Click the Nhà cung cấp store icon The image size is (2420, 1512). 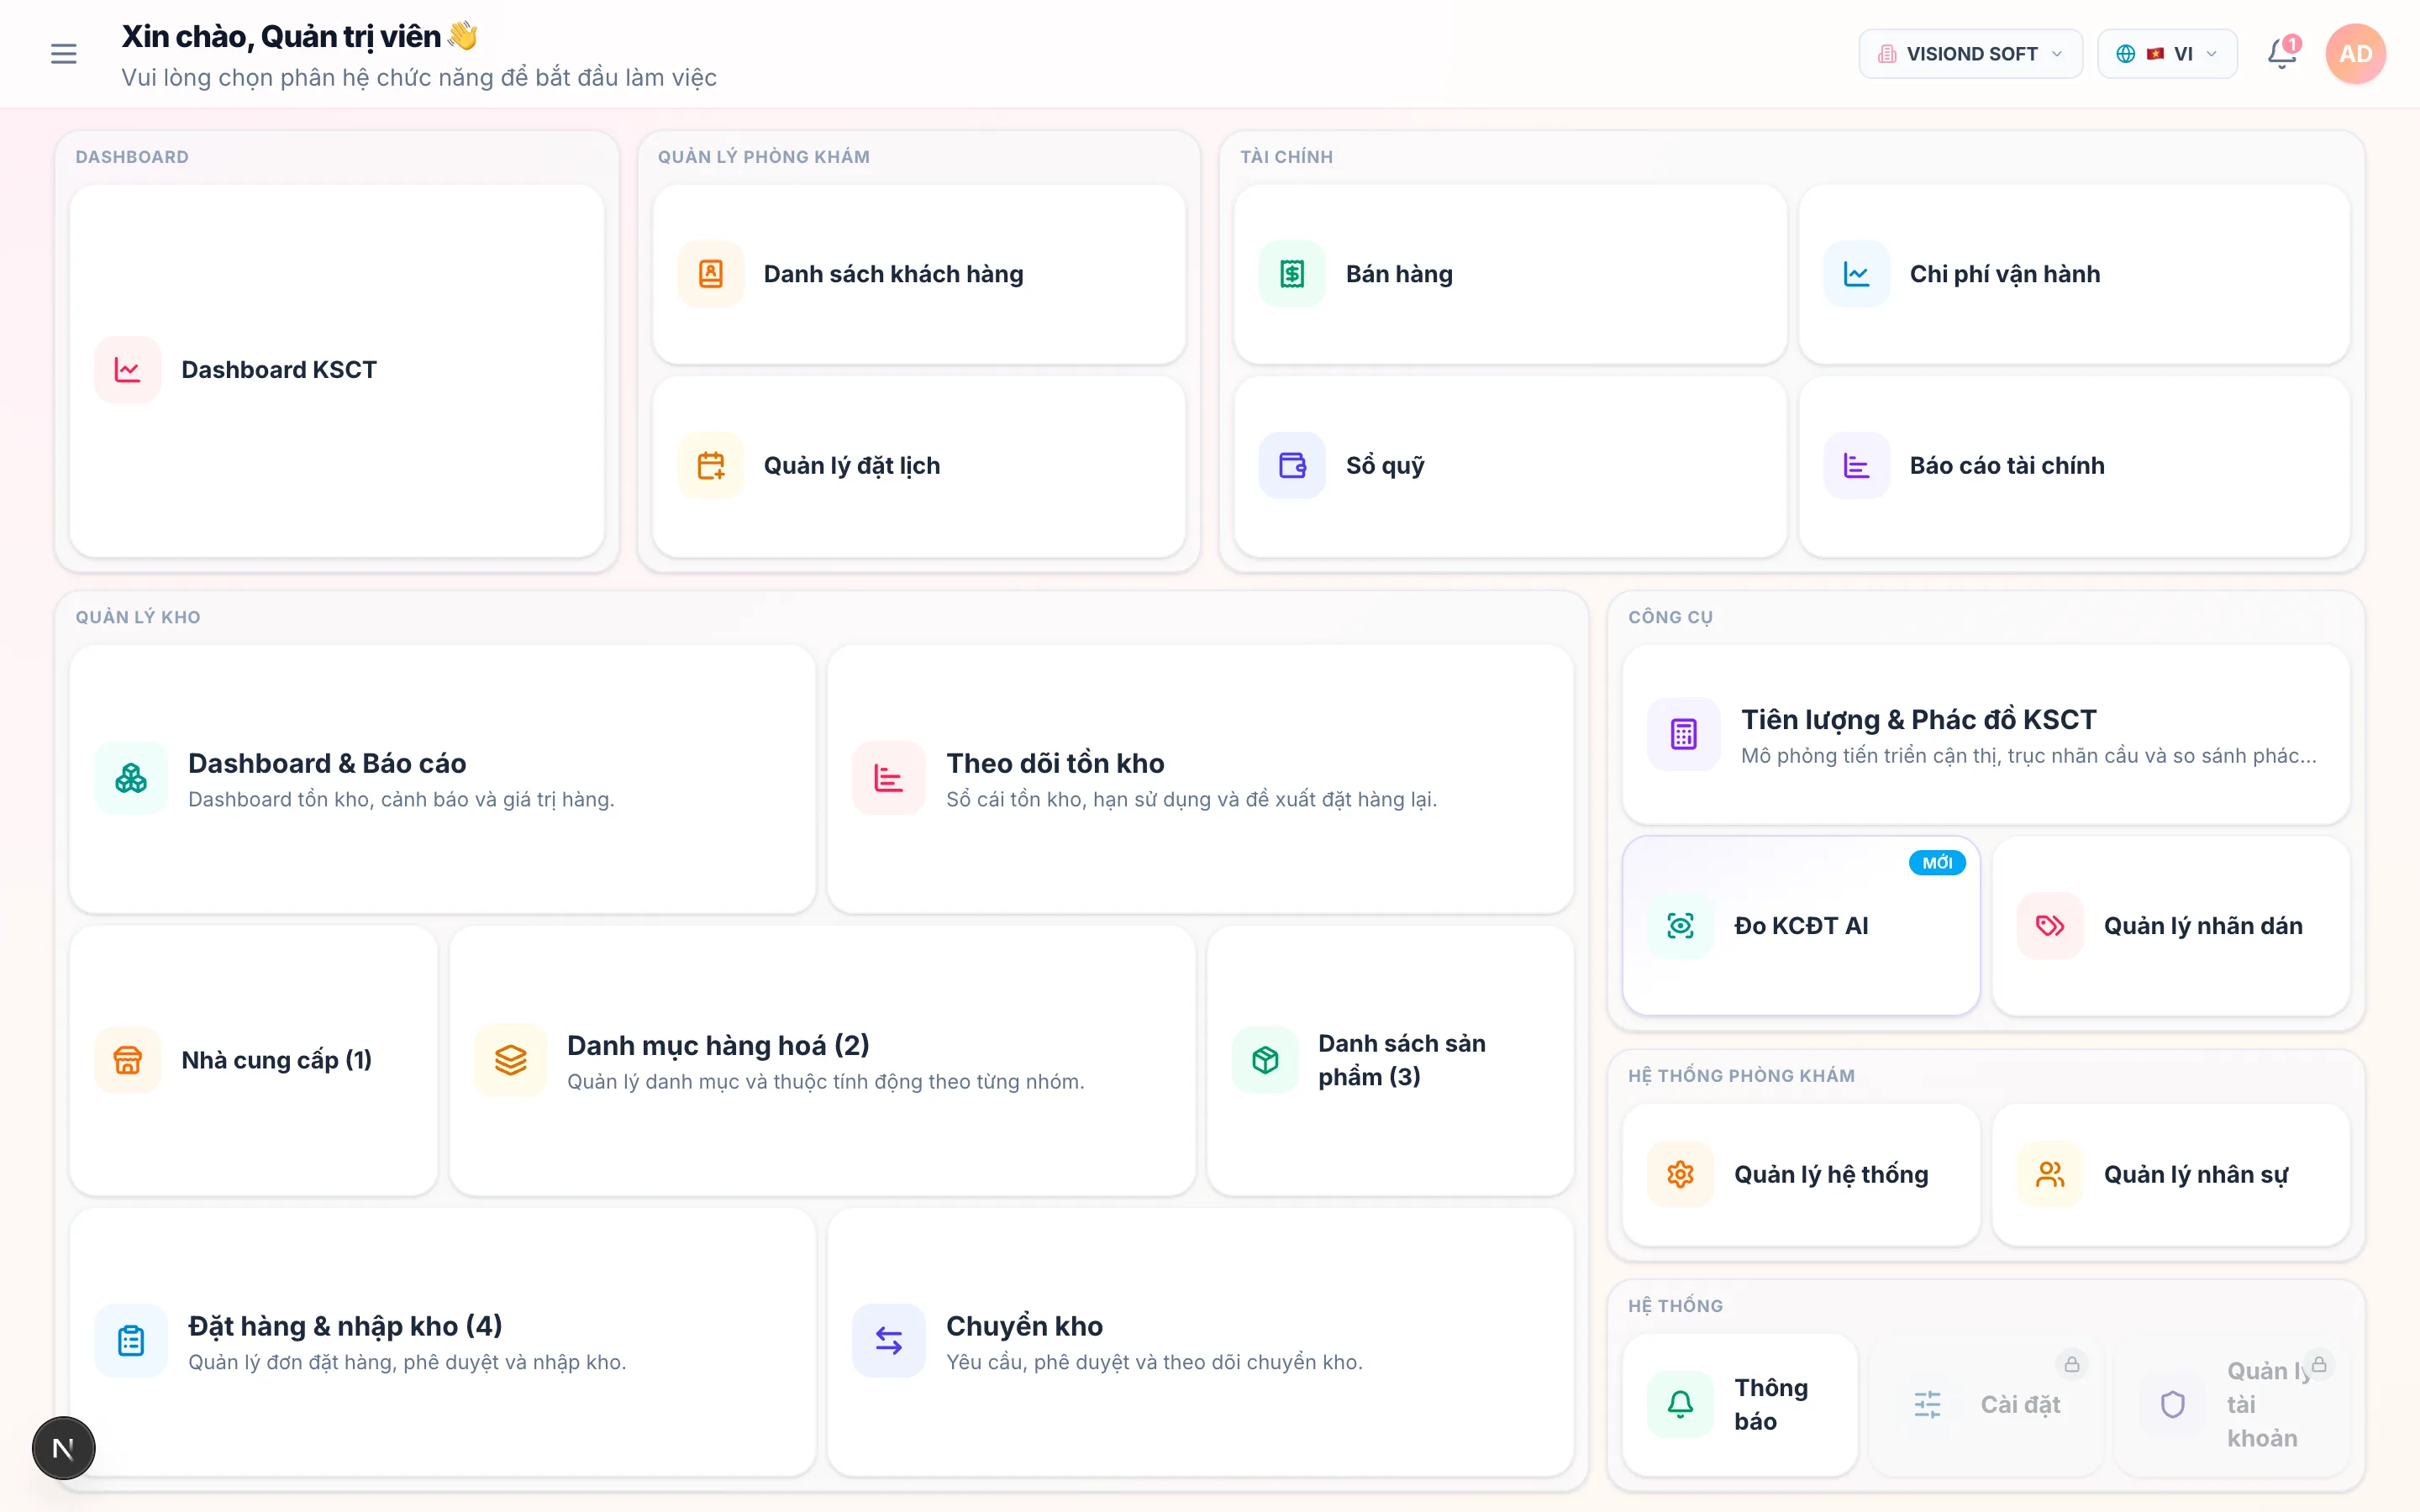point(128,1060)
